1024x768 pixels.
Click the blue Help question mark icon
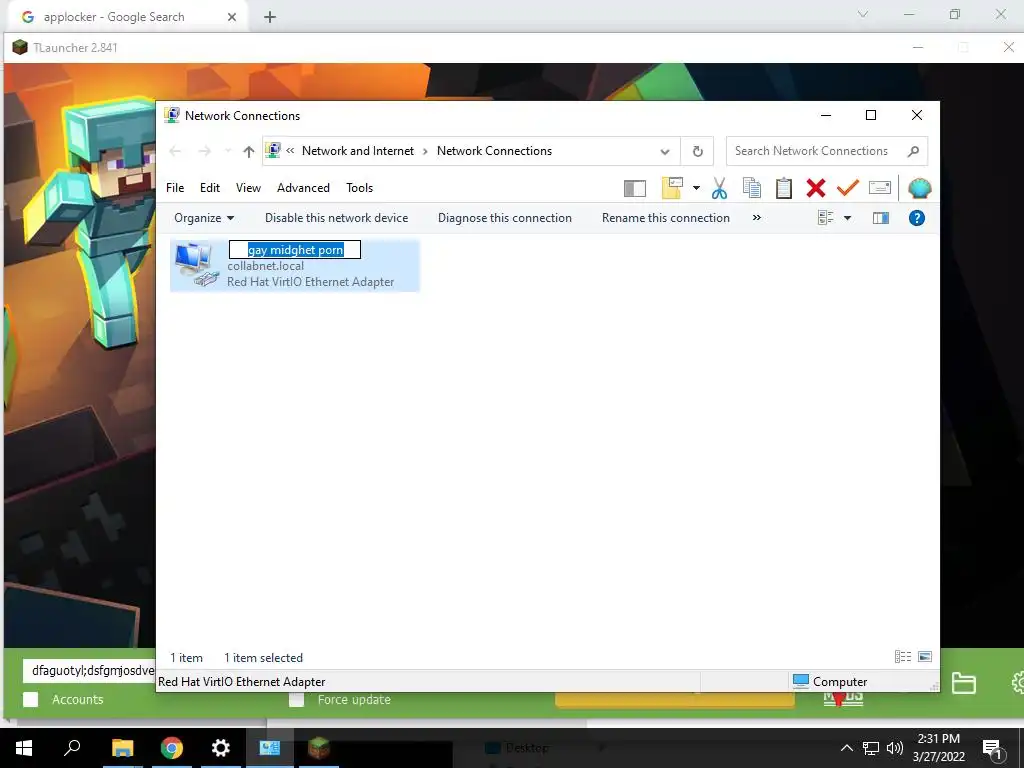[917, 218]
